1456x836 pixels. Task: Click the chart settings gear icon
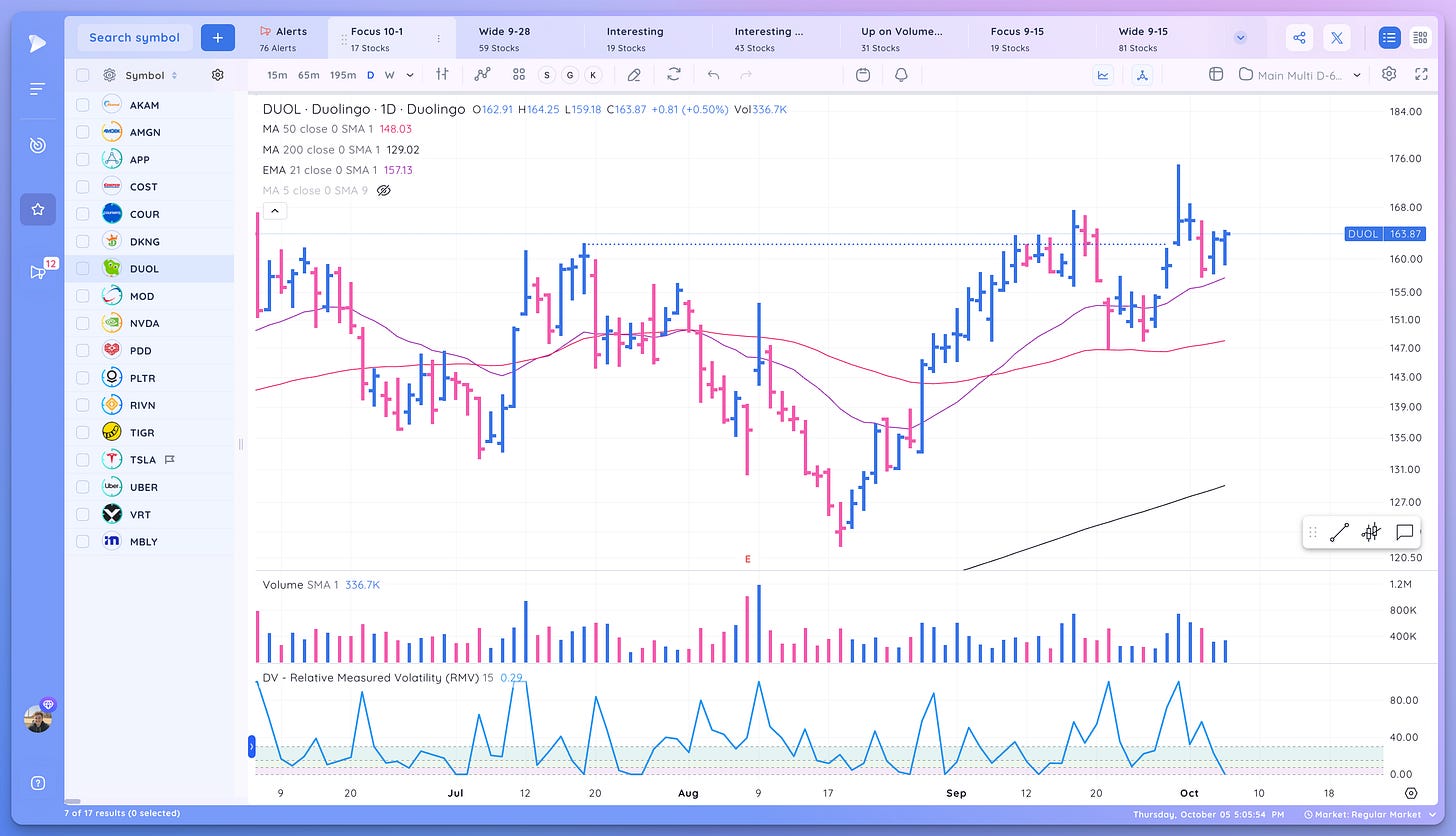[x=1389, y=74]
